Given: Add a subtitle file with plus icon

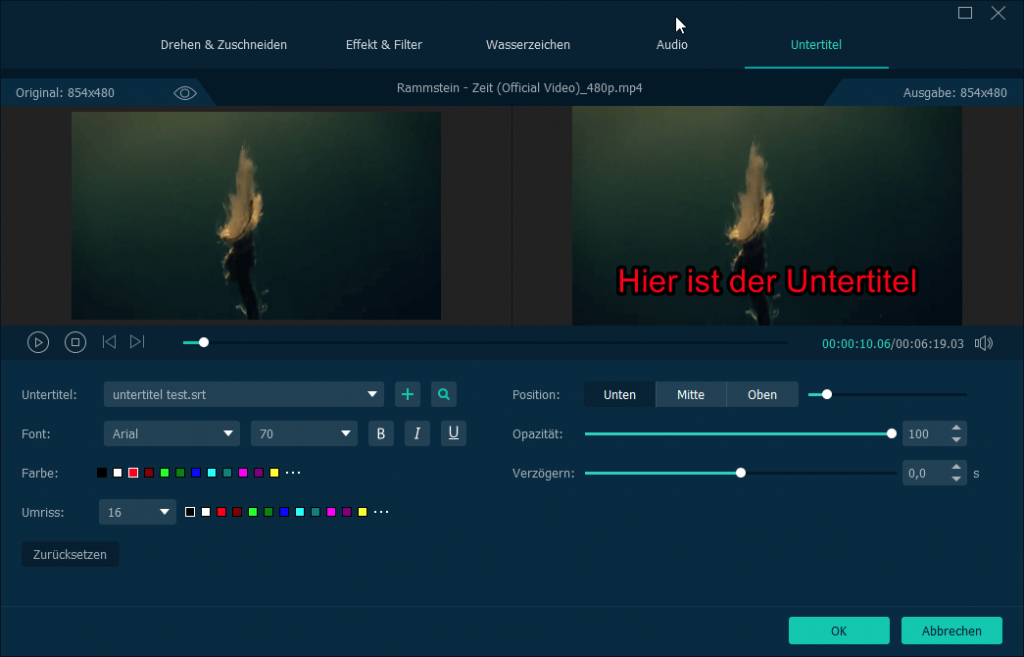Looking at the screenshot, I should (x=407, y=394).
